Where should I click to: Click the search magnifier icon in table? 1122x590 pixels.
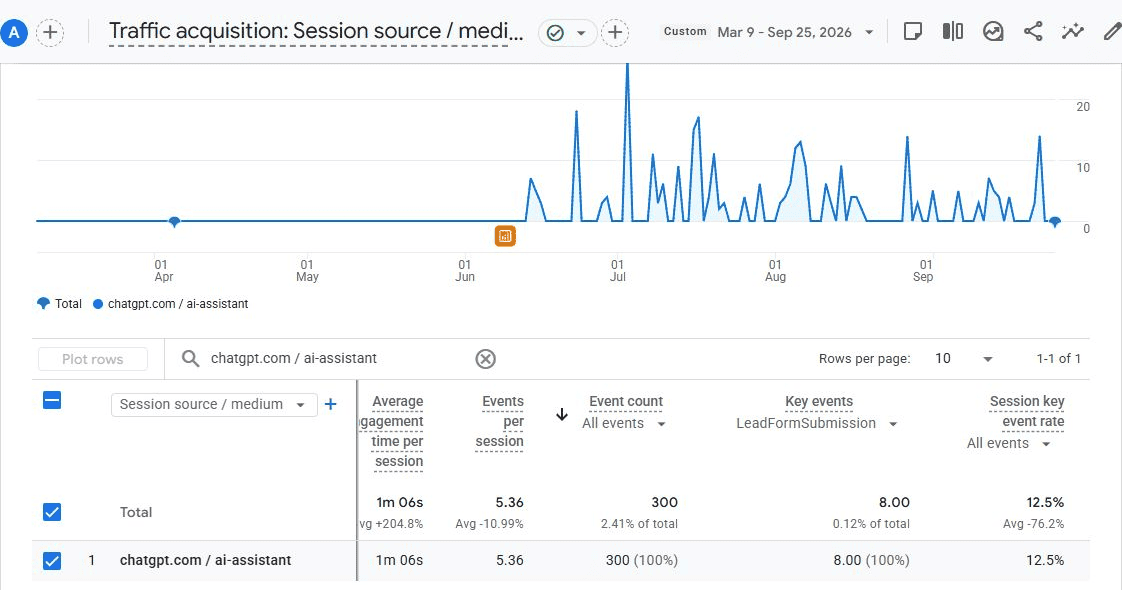coord(190,358)
